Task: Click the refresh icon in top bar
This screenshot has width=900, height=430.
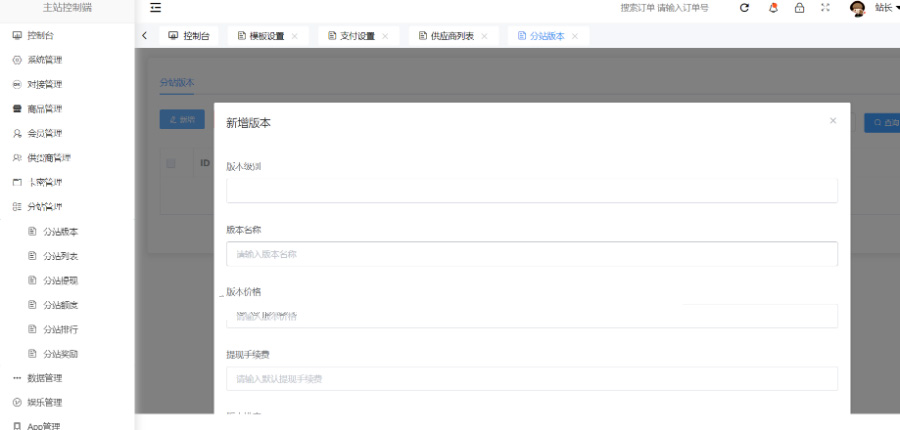Action: tap(744, 8)
